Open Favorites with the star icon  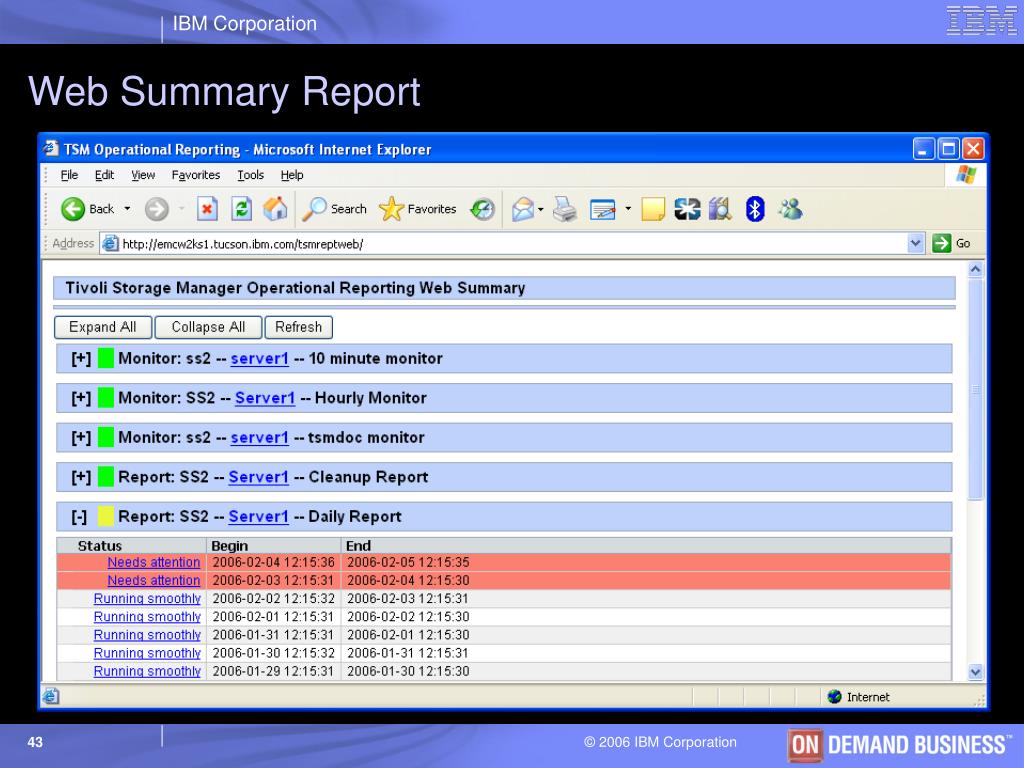click(x=391, y=209)
